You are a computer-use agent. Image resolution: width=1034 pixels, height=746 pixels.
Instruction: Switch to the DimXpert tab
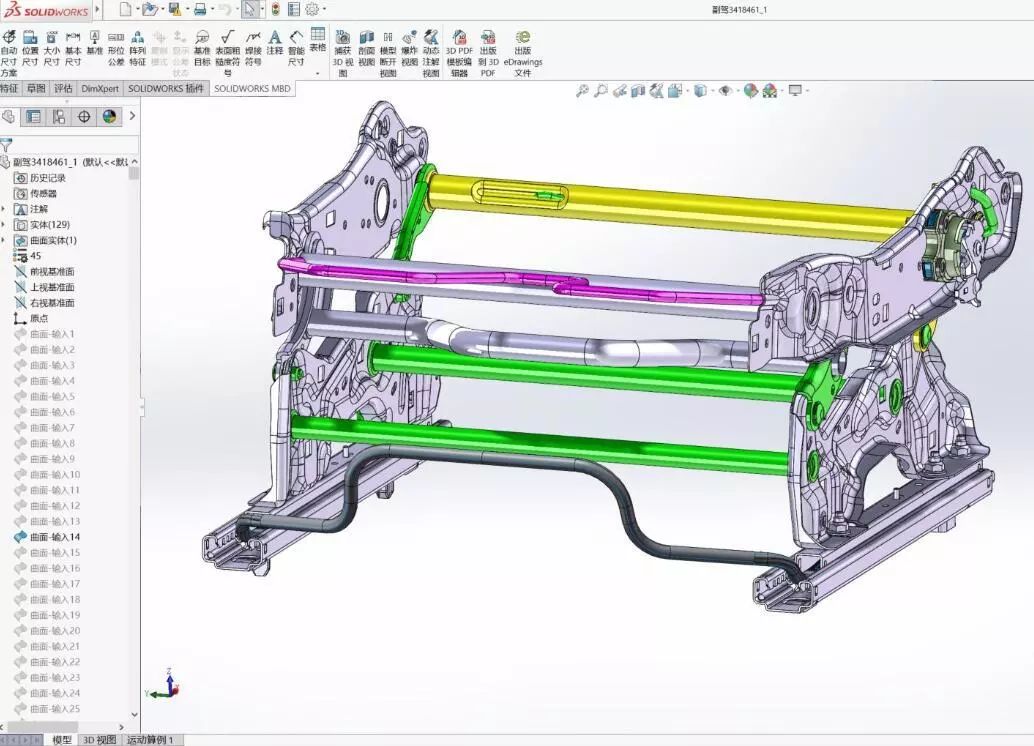(99, 88)
